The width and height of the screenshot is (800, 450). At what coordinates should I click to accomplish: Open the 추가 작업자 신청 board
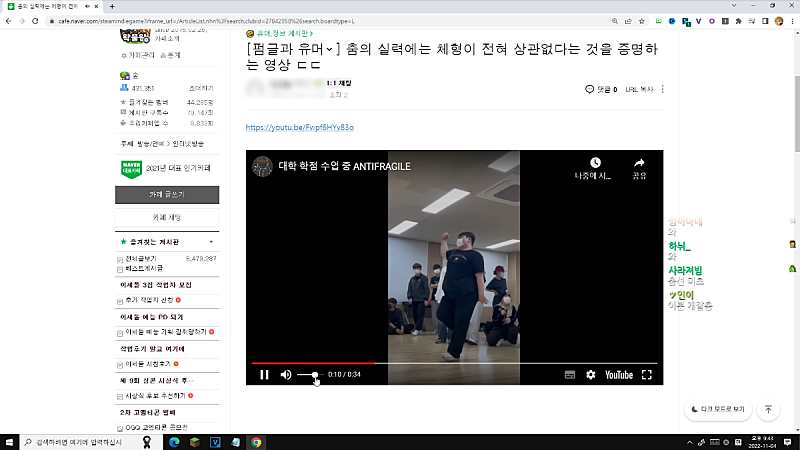(x=149, y=300)
